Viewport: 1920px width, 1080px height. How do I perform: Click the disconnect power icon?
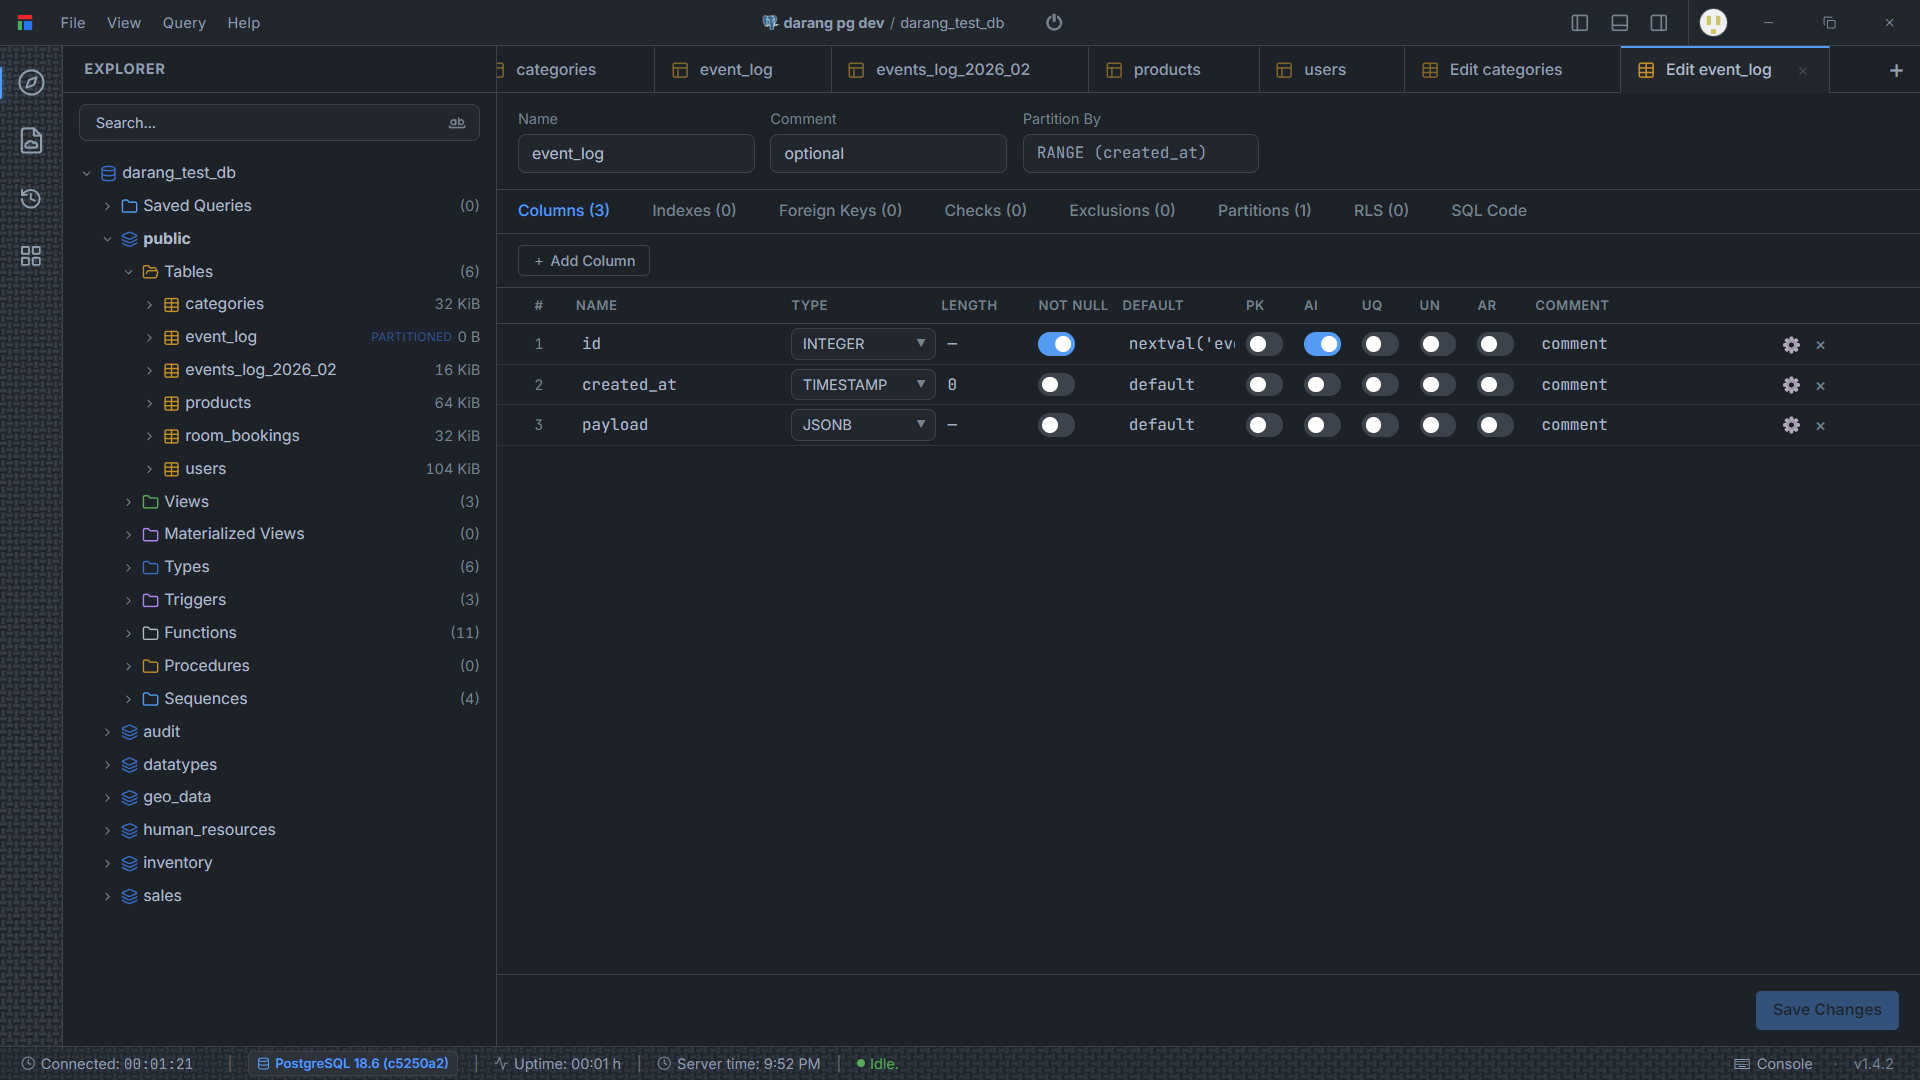pyautogui.click(x=1054, y=22)
